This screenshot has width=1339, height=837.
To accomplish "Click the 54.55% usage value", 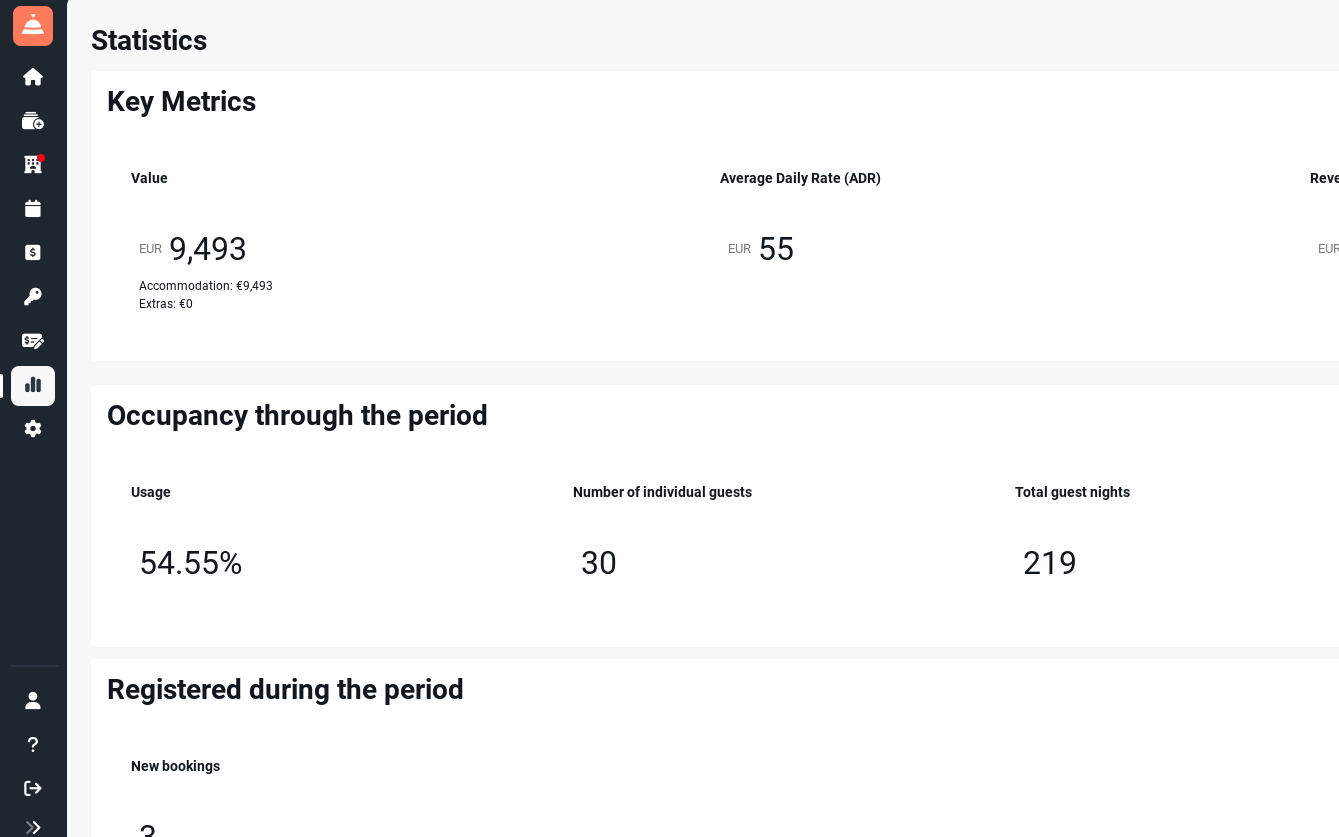I will [x=191, y=563].
